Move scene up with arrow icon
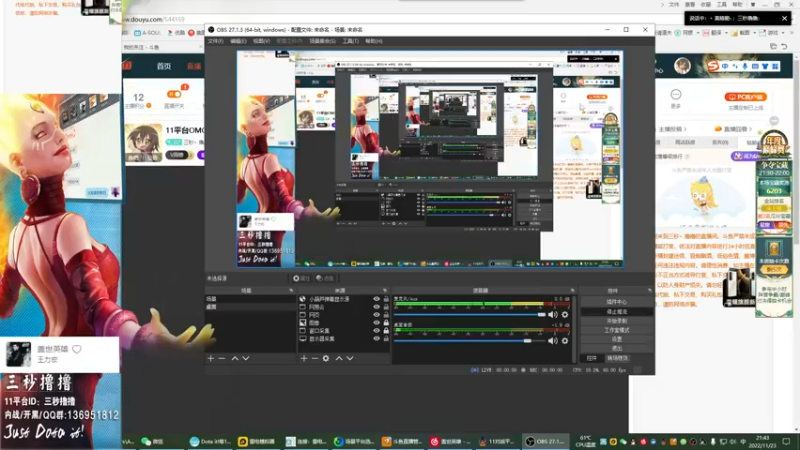Viewport: 800px width, 450px height. tap(235, 359)
